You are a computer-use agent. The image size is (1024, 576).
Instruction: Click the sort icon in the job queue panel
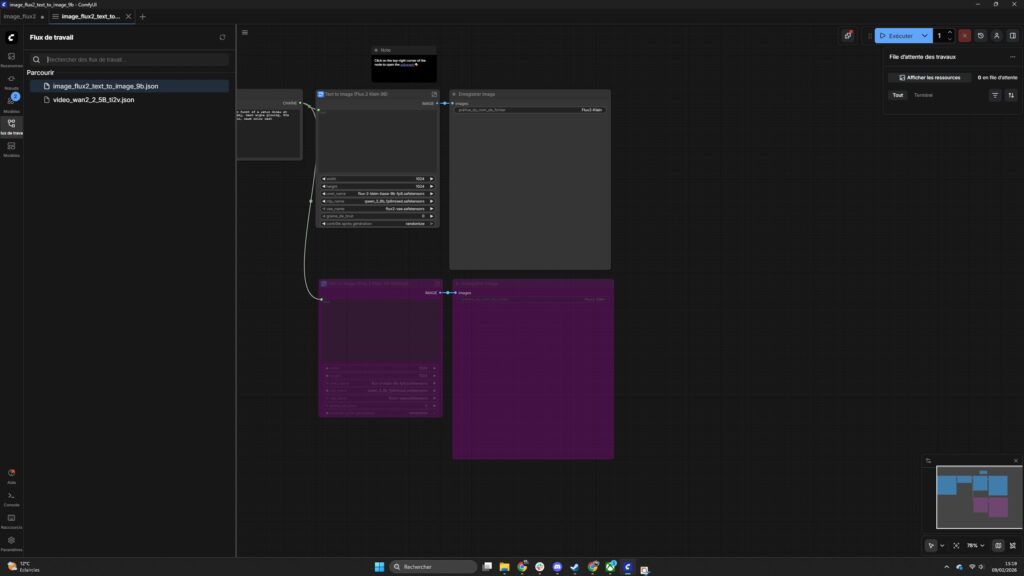click(1011, 95)
